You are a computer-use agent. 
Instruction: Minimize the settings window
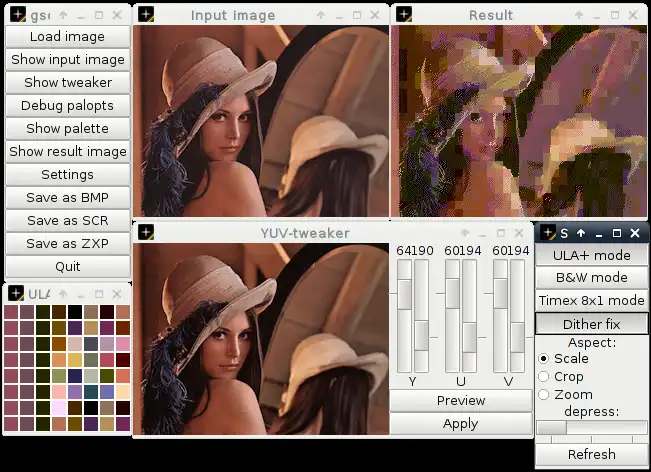[599, 234]
